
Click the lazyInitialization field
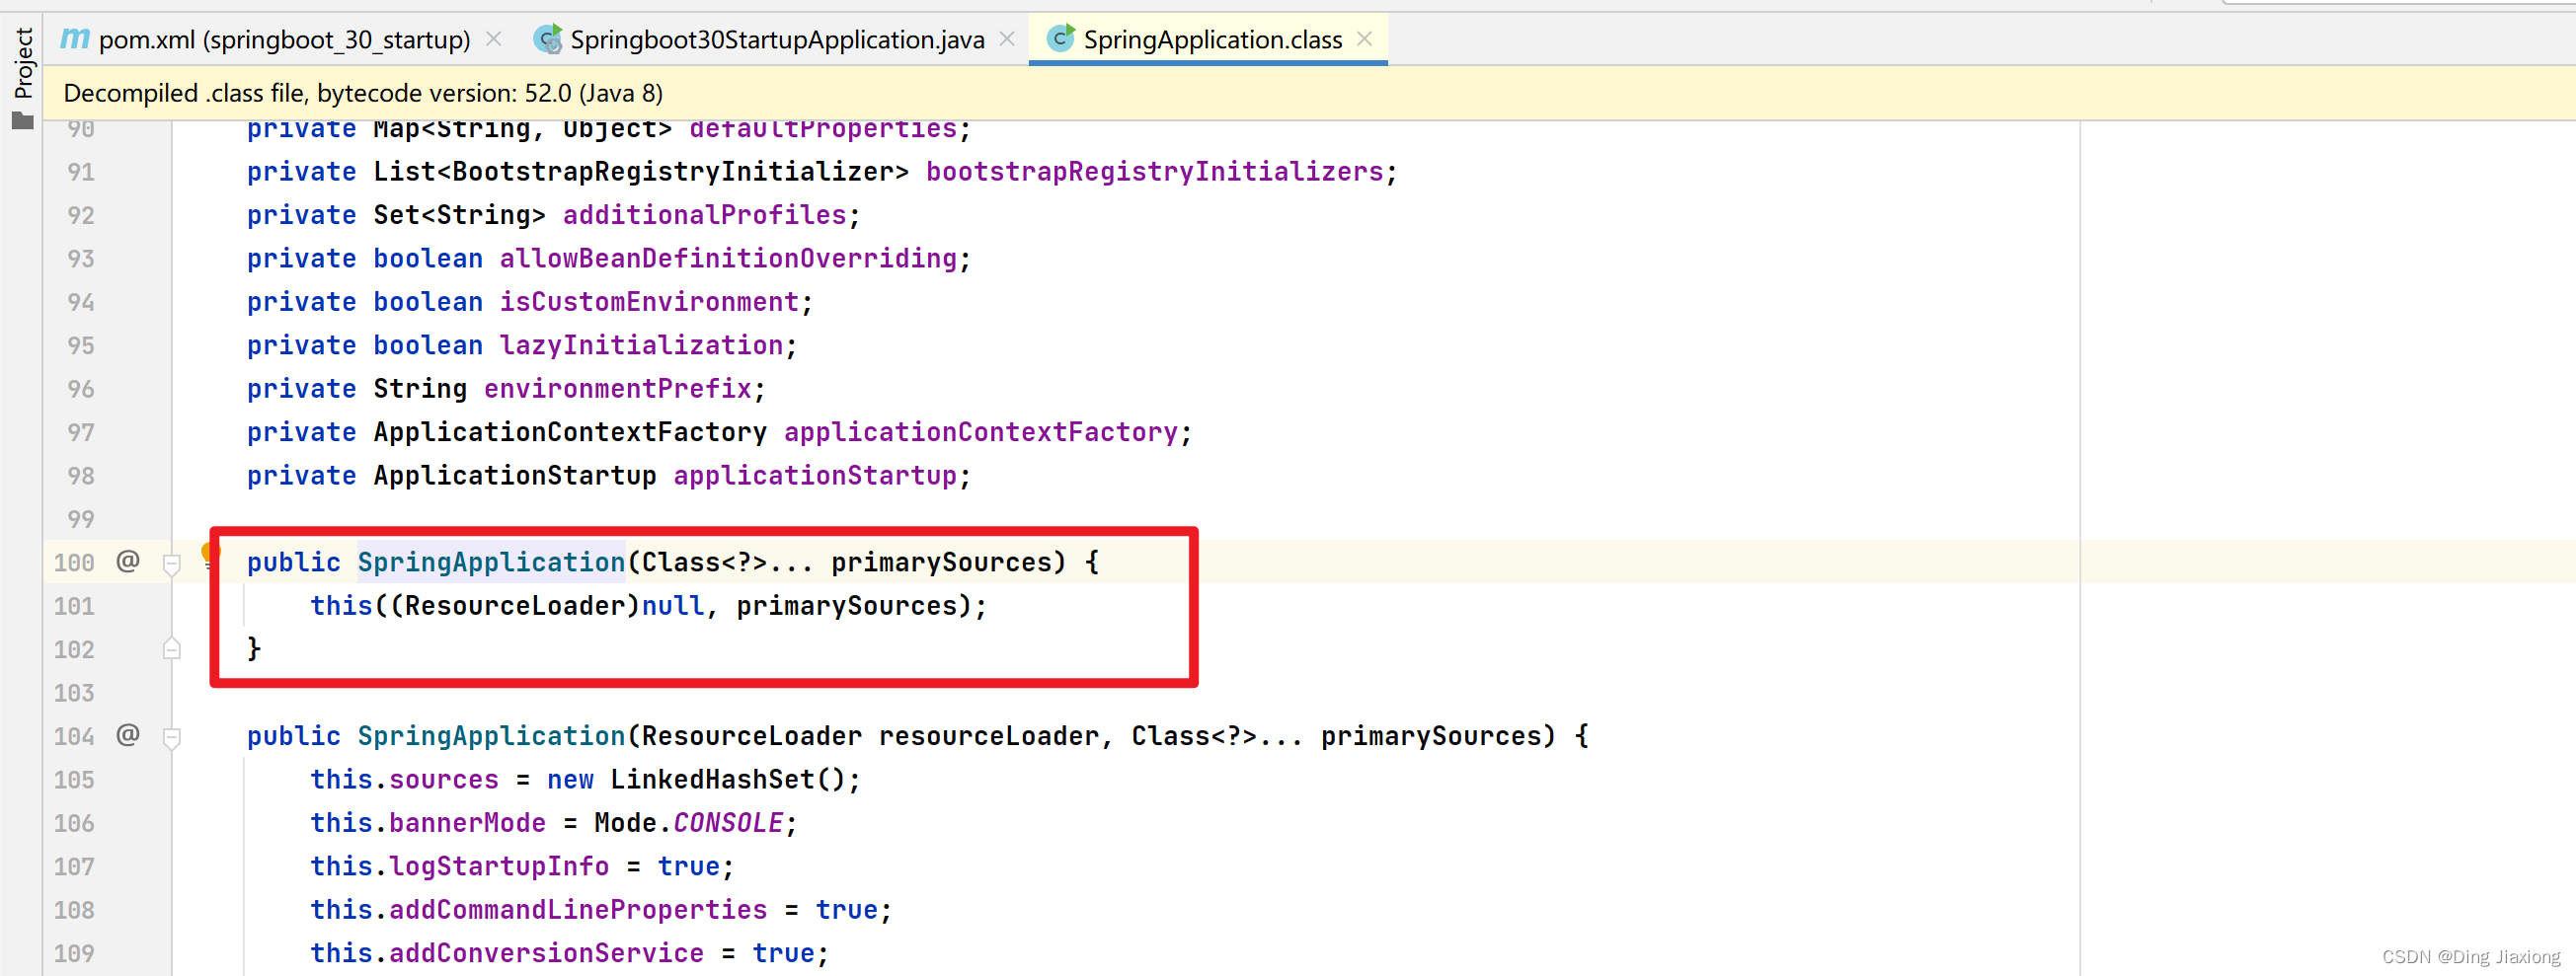click(641, 345)
